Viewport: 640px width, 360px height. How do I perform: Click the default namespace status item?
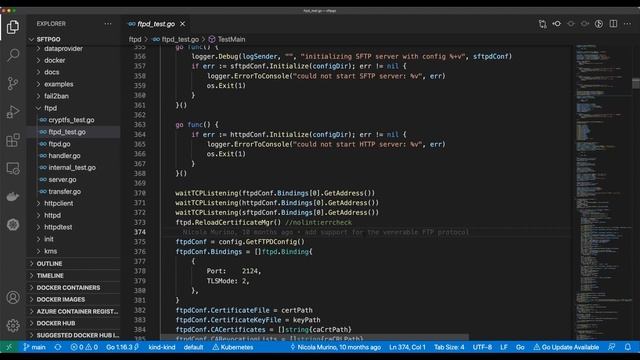(x=193, y=347)
